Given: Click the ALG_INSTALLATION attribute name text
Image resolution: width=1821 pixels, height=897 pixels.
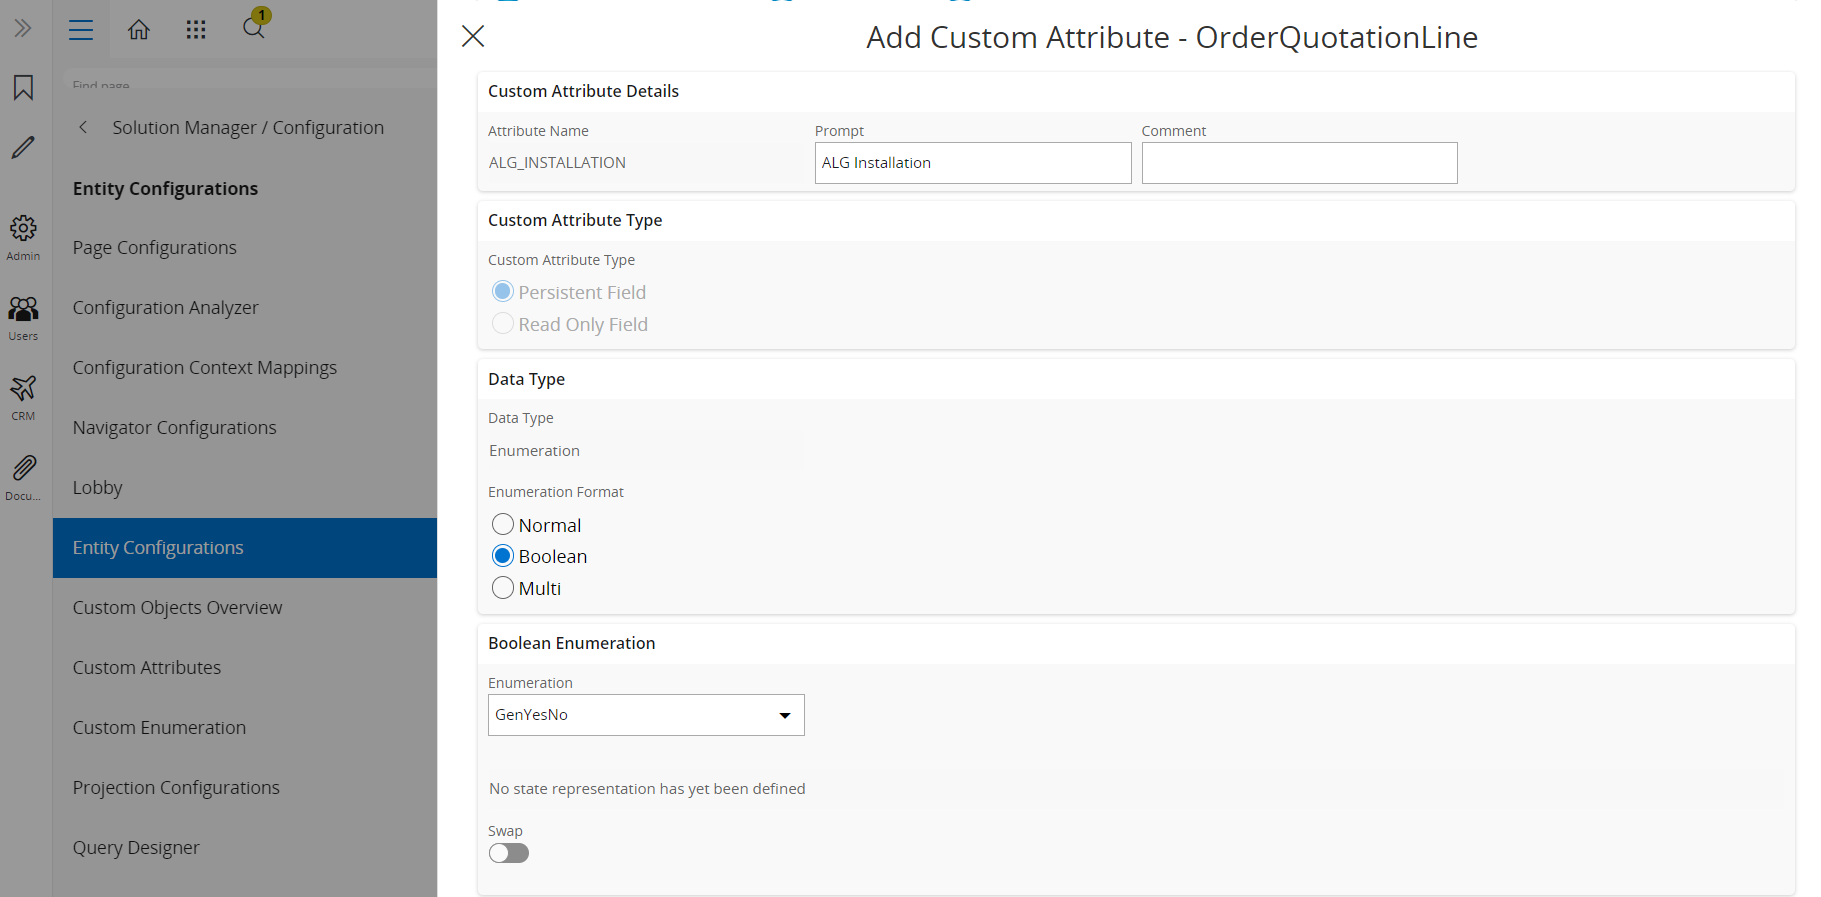Looking at the screenshot, I should point(557,162).
